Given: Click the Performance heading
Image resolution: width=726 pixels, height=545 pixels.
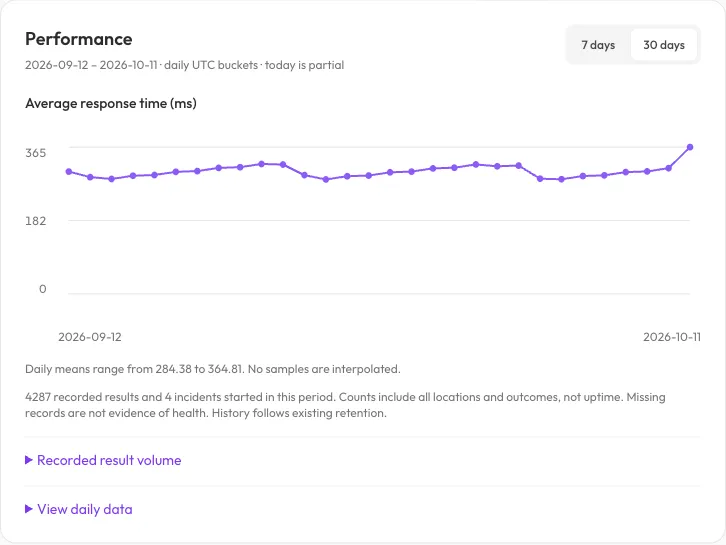Looking at the screenshot, I should coord(79,39).
